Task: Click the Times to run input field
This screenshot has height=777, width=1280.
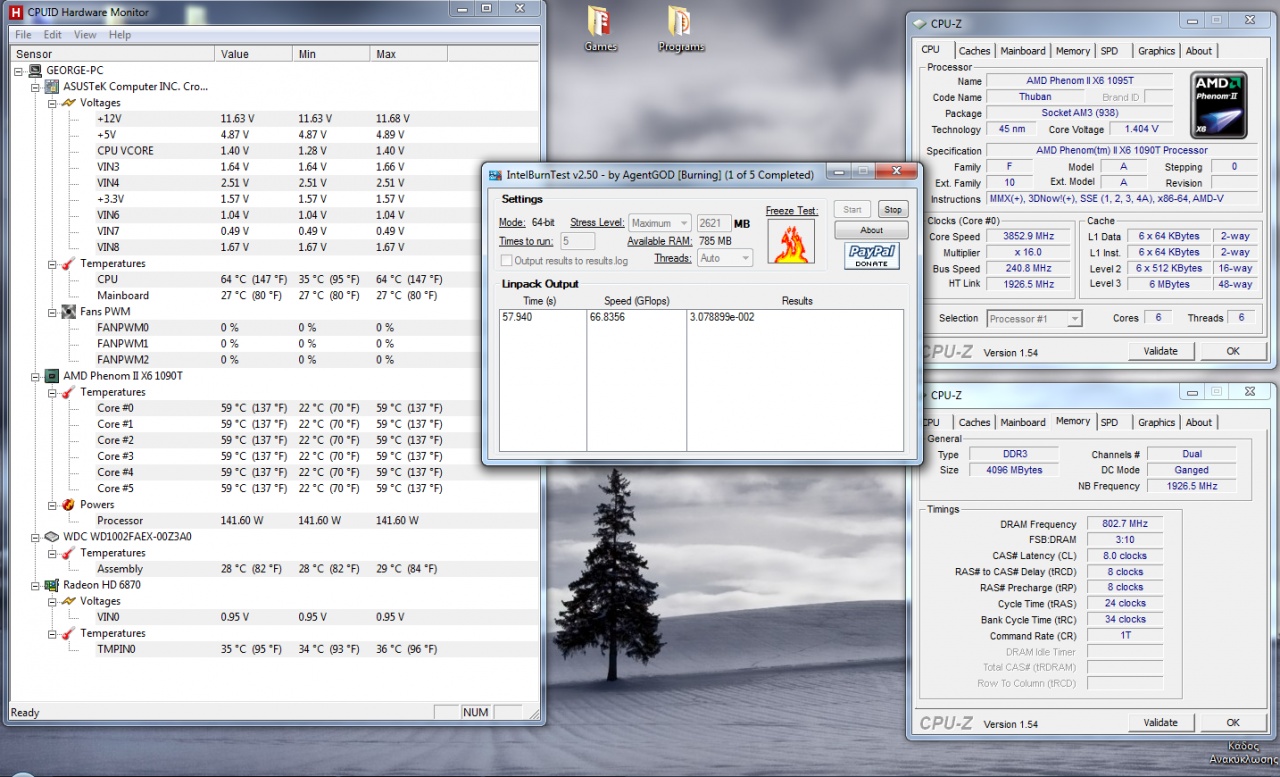Action: [x=577, y=241]
